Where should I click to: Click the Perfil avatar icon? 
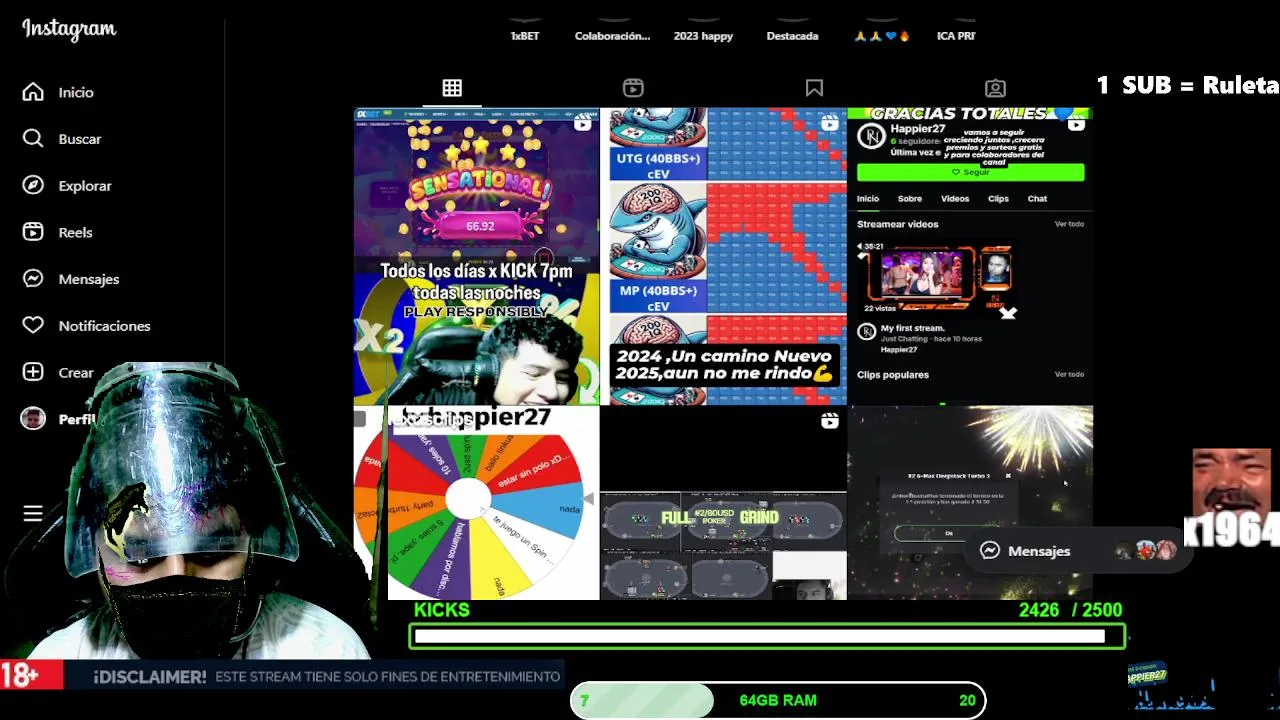[33, 419]
